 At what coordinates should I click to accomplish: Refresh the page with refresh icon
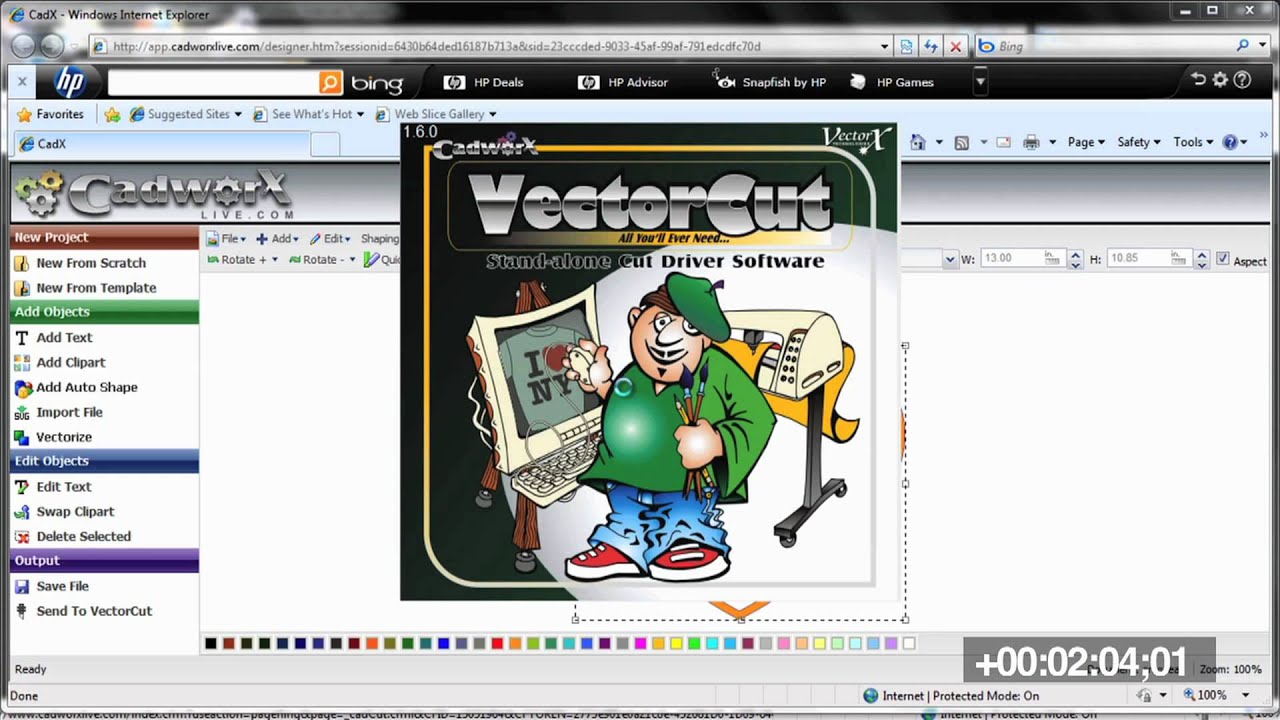point(931,46)
